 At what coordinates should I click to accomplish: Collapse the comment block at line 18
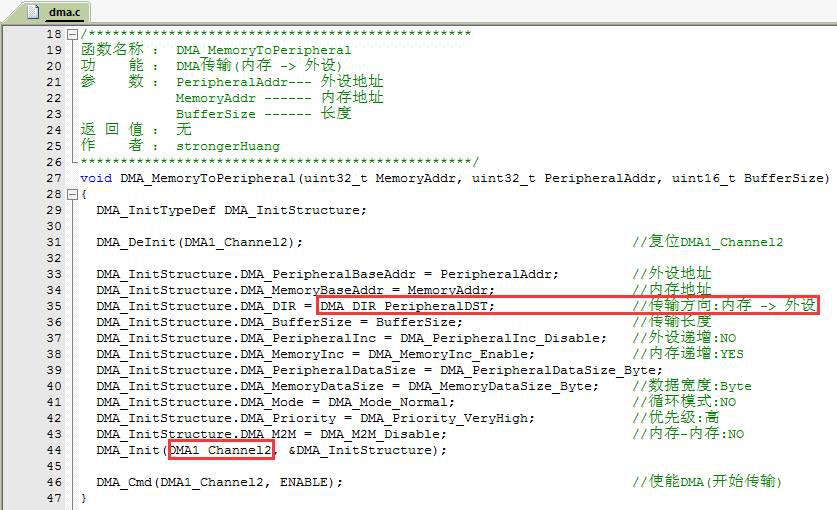point(73,35)
